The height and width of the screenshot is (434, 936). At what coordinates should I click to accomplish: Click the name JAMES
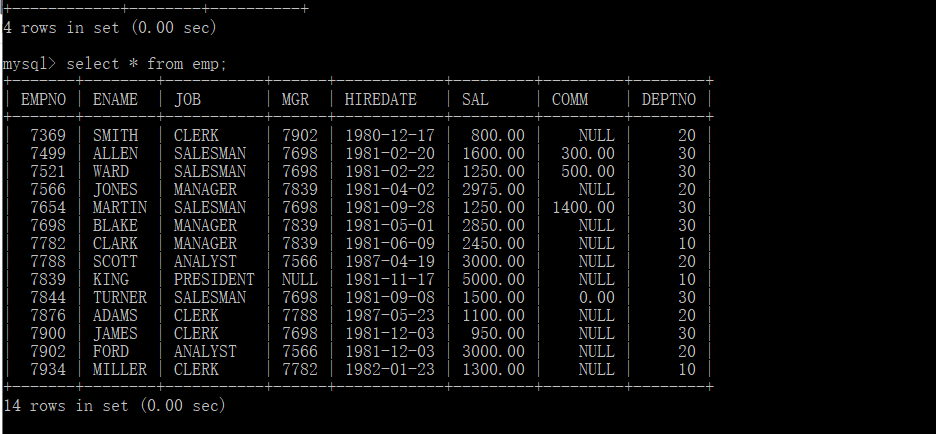[115, 333]
